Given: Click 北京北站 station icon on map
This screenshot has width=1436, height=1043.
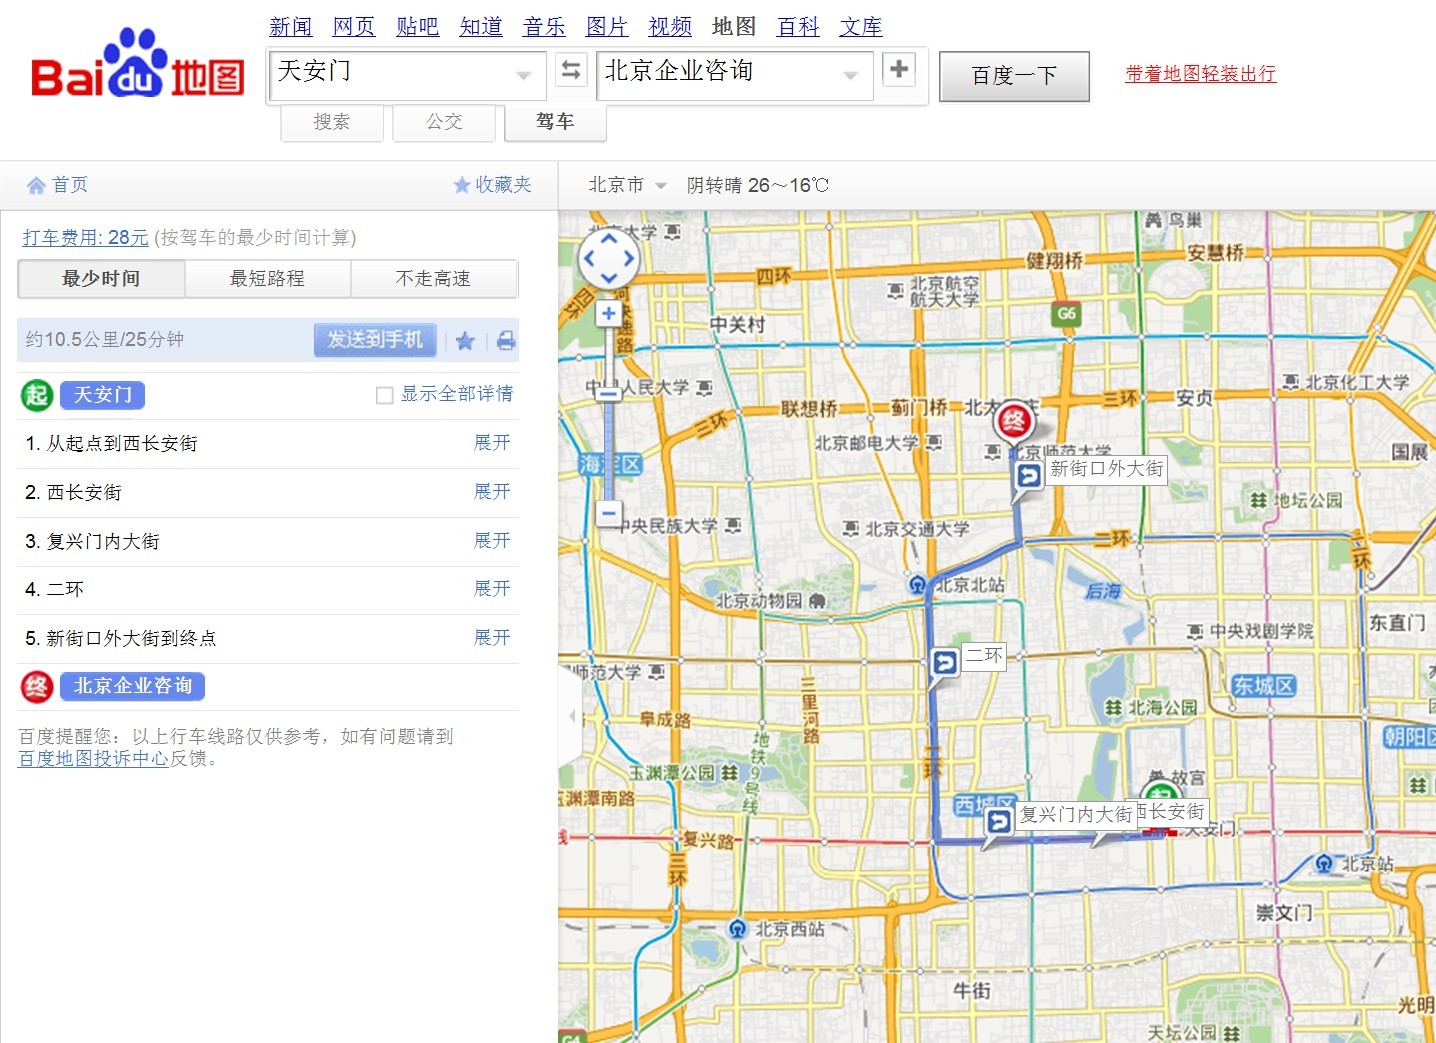Looking at the screenshot, I should click(917, 585).
